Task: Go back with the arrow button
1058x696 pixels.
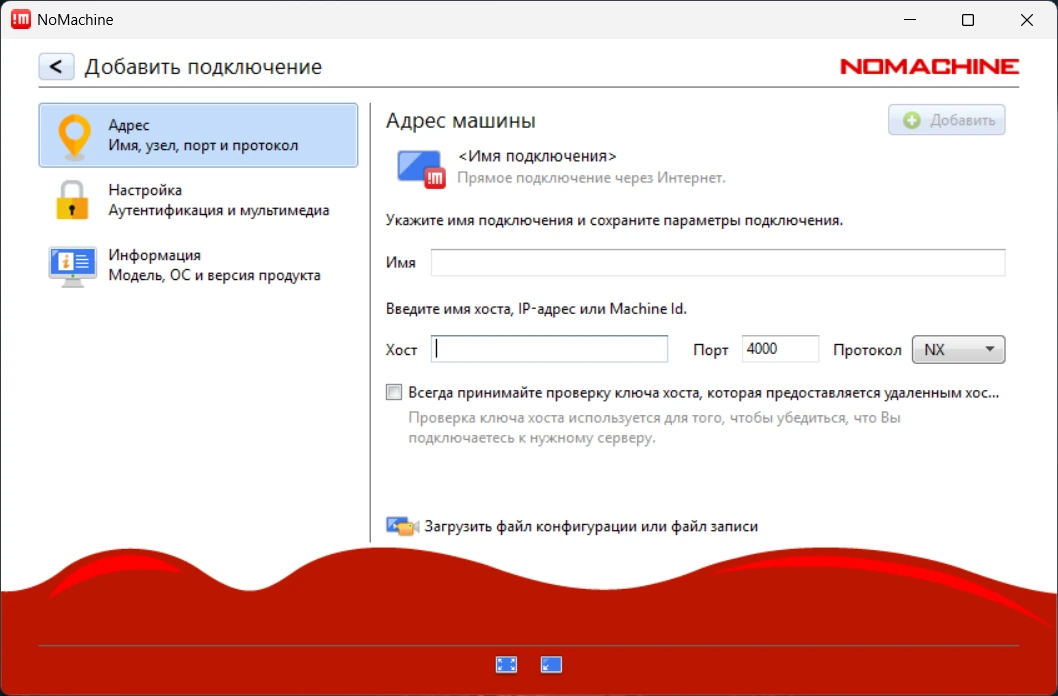Action: (x=56, y=66)
